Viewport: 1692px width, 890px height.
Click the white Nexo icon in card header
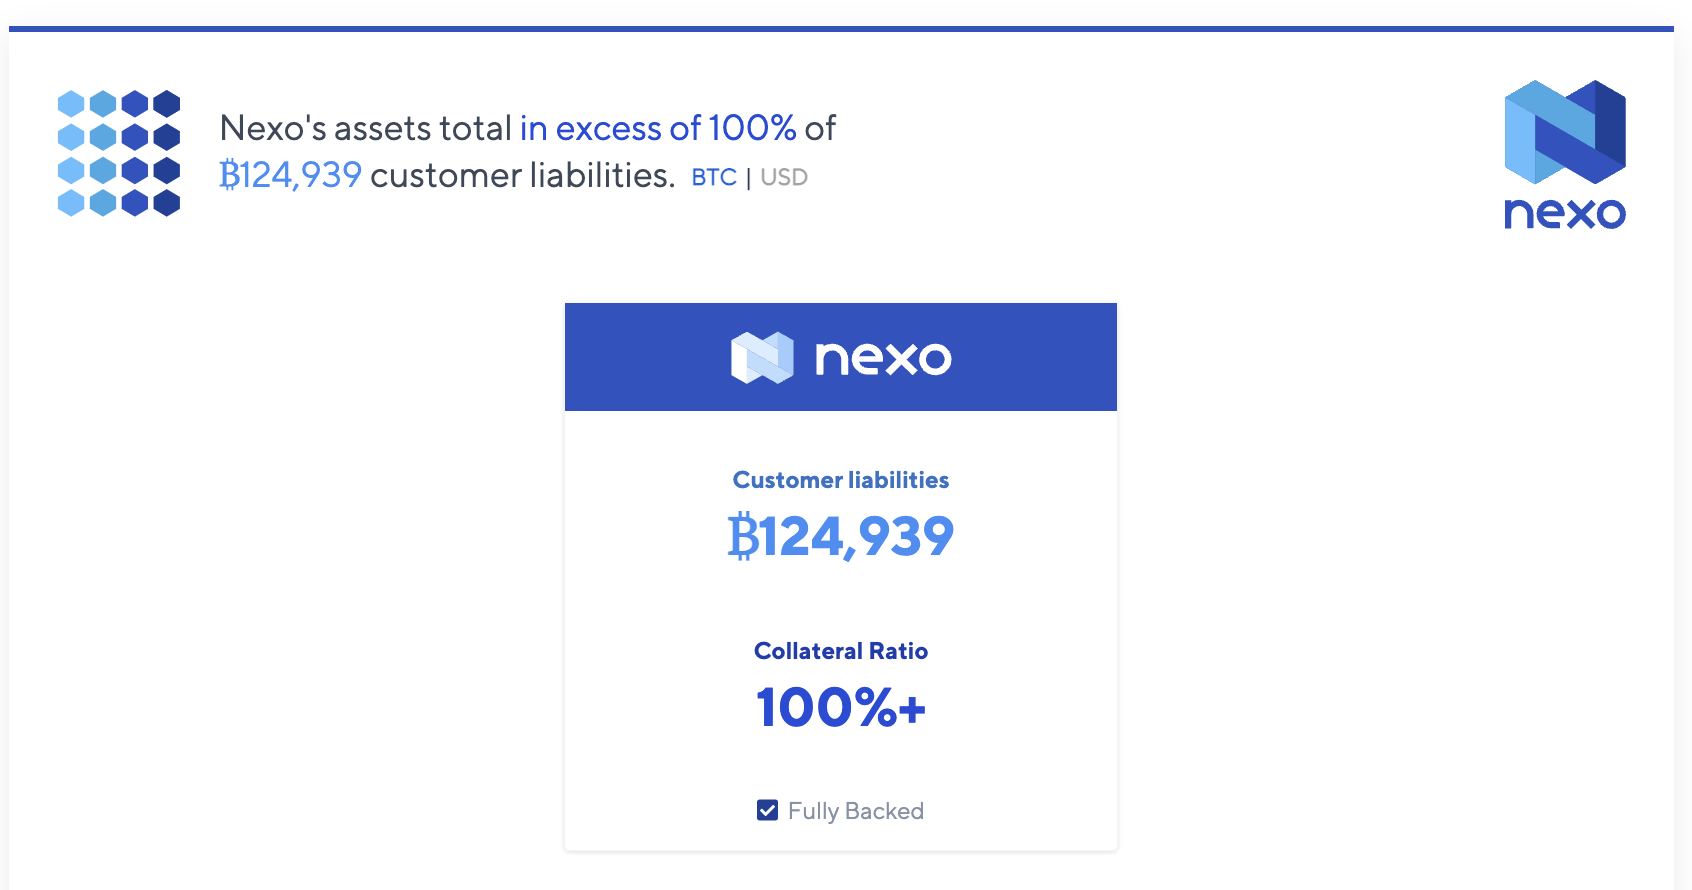point(762,357)
